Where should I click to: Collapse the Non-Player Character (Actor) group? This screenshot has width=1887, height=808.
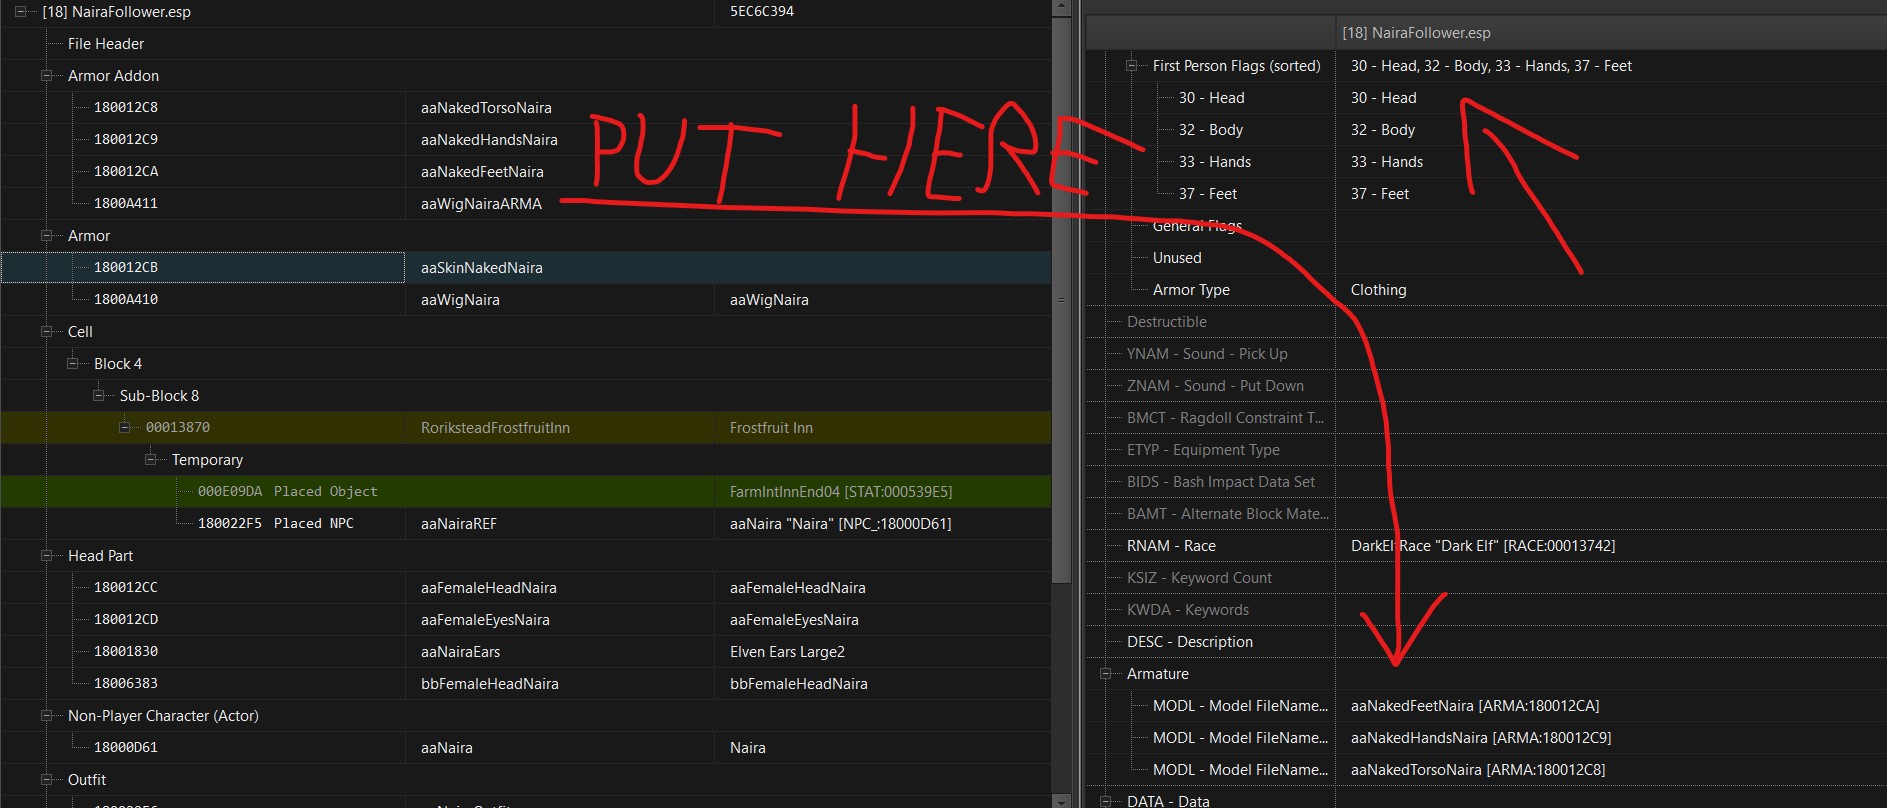(x=46, y=716)
